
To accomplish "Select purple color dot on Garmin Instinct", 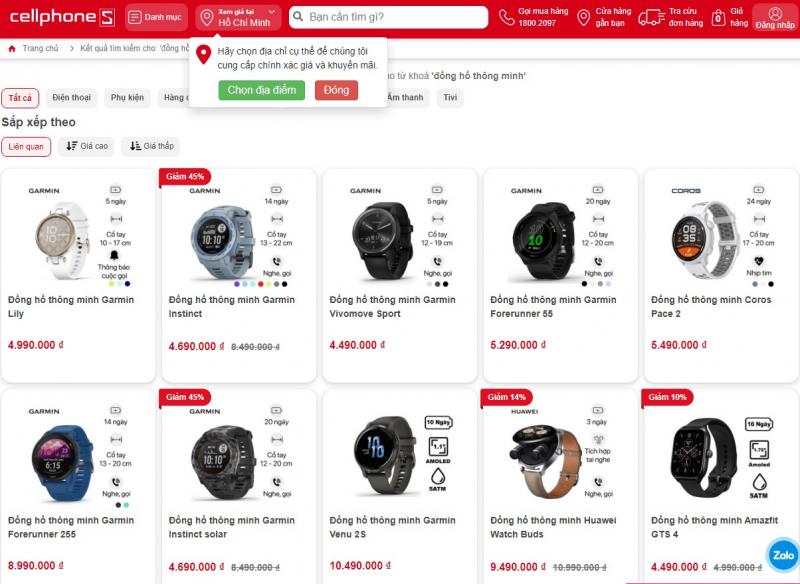I will (x=237, y=284).
